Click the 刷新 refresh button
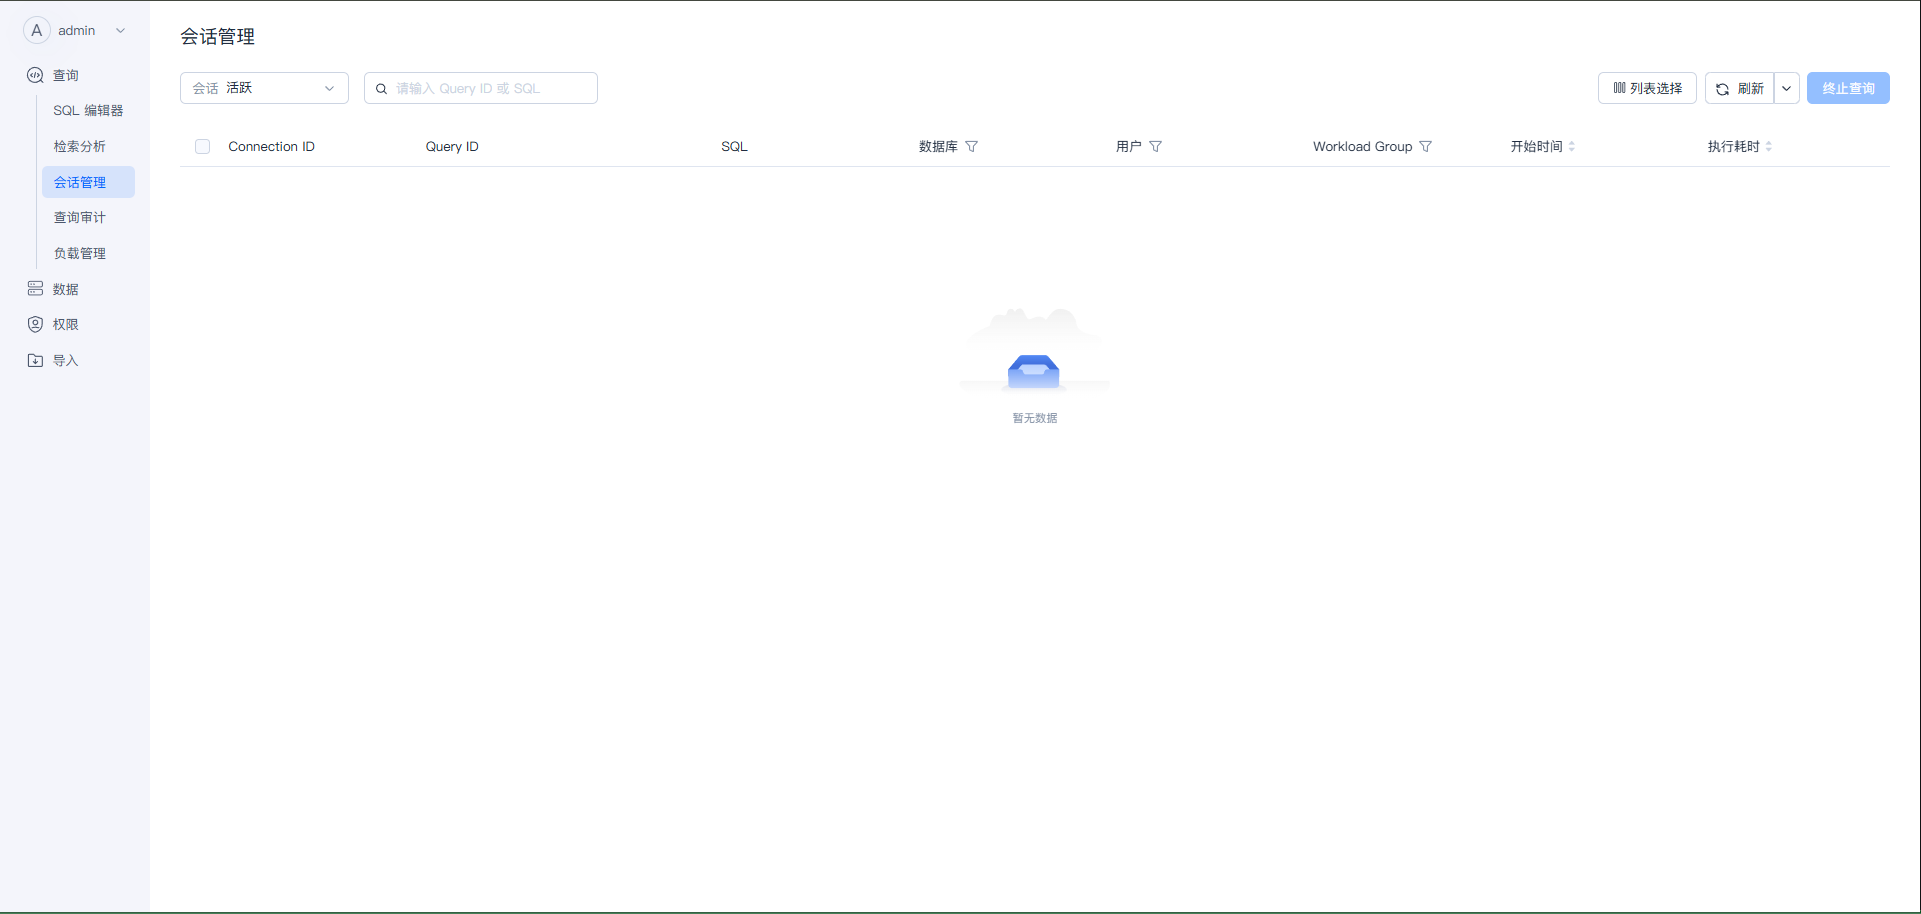Image resolution: width=1921 pixels, height=914 pixels. click(x=1739, y=88)
